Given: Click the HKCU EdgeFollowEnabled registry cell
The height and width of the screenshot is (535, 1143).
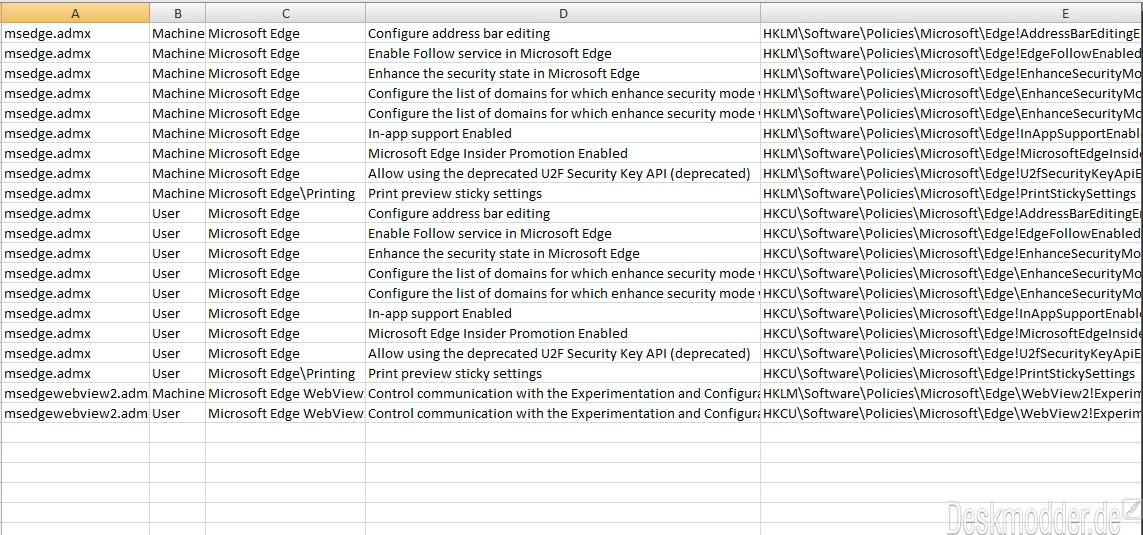Looking at the screenshot, I should pos(952,233).
